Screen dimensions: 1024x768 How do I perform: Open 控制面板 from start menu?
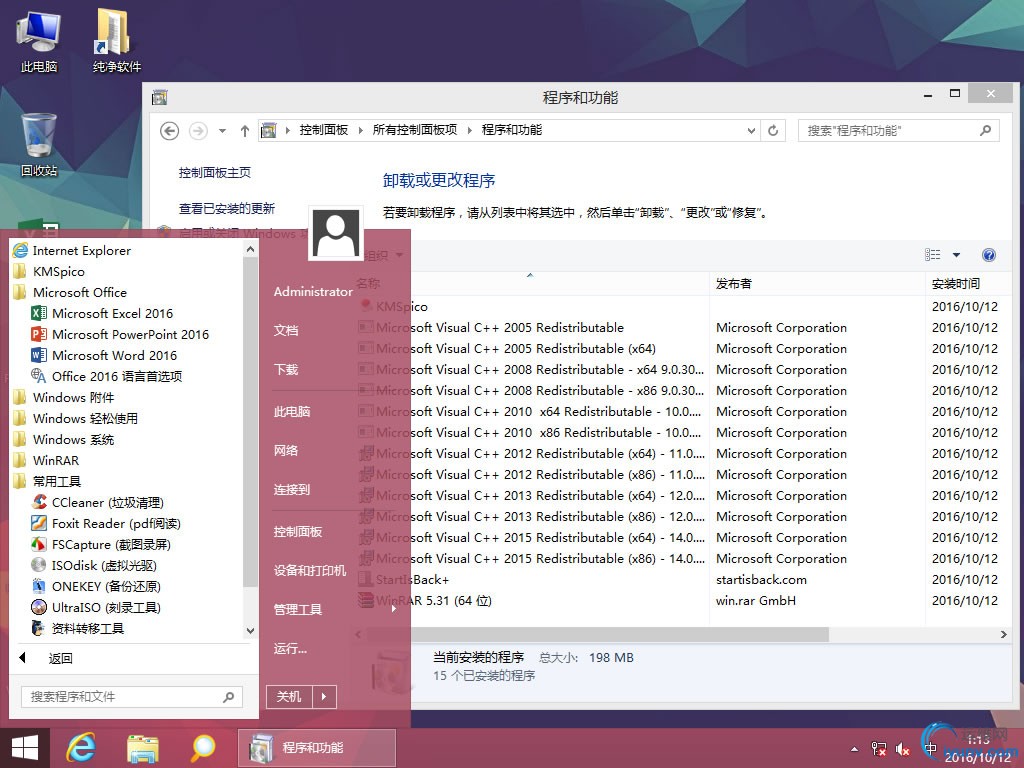[298, 532]
